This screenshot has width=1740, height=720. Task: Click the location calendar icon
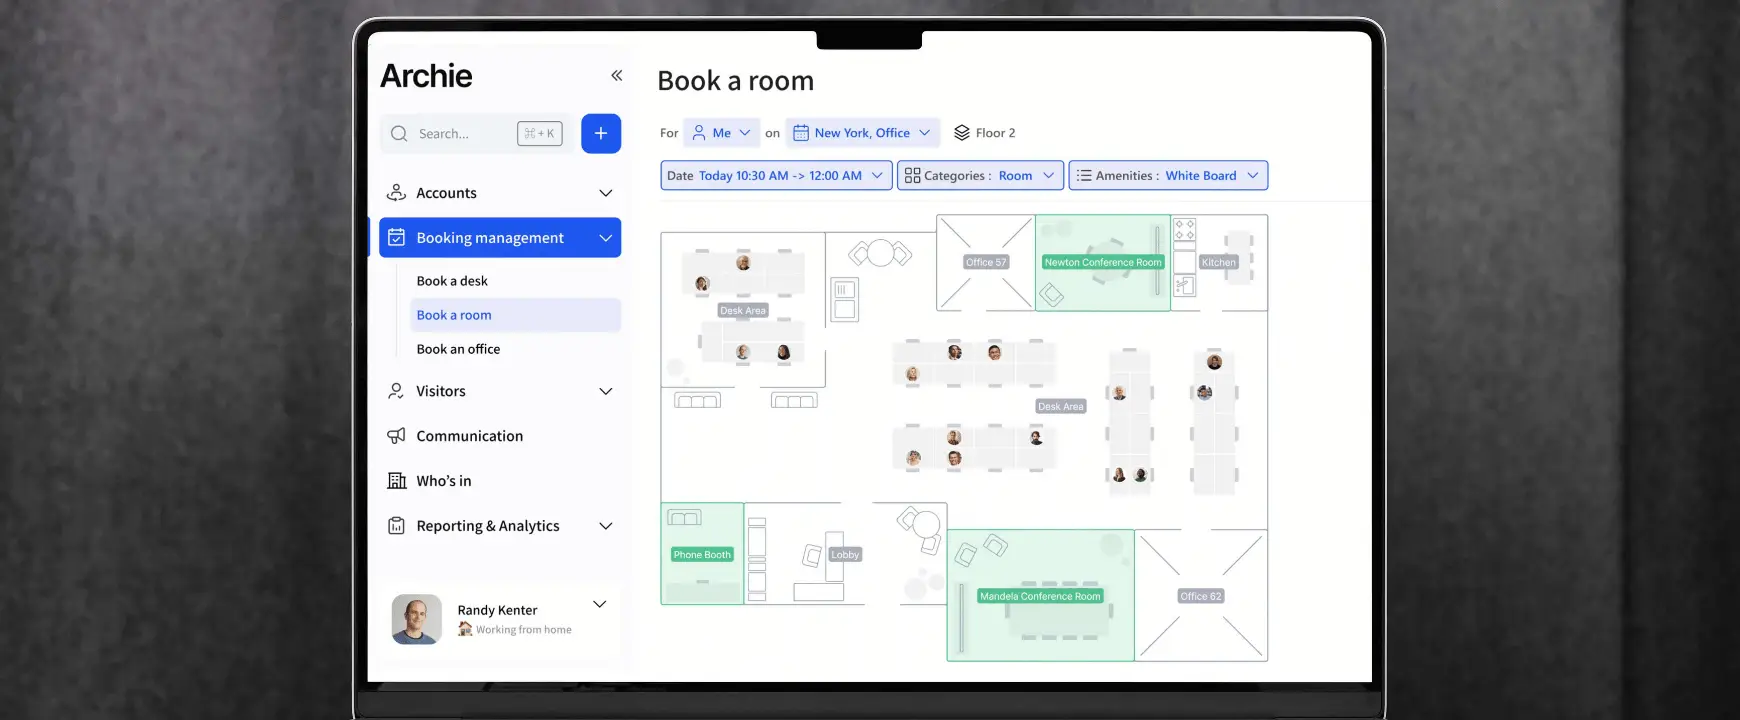801,133
